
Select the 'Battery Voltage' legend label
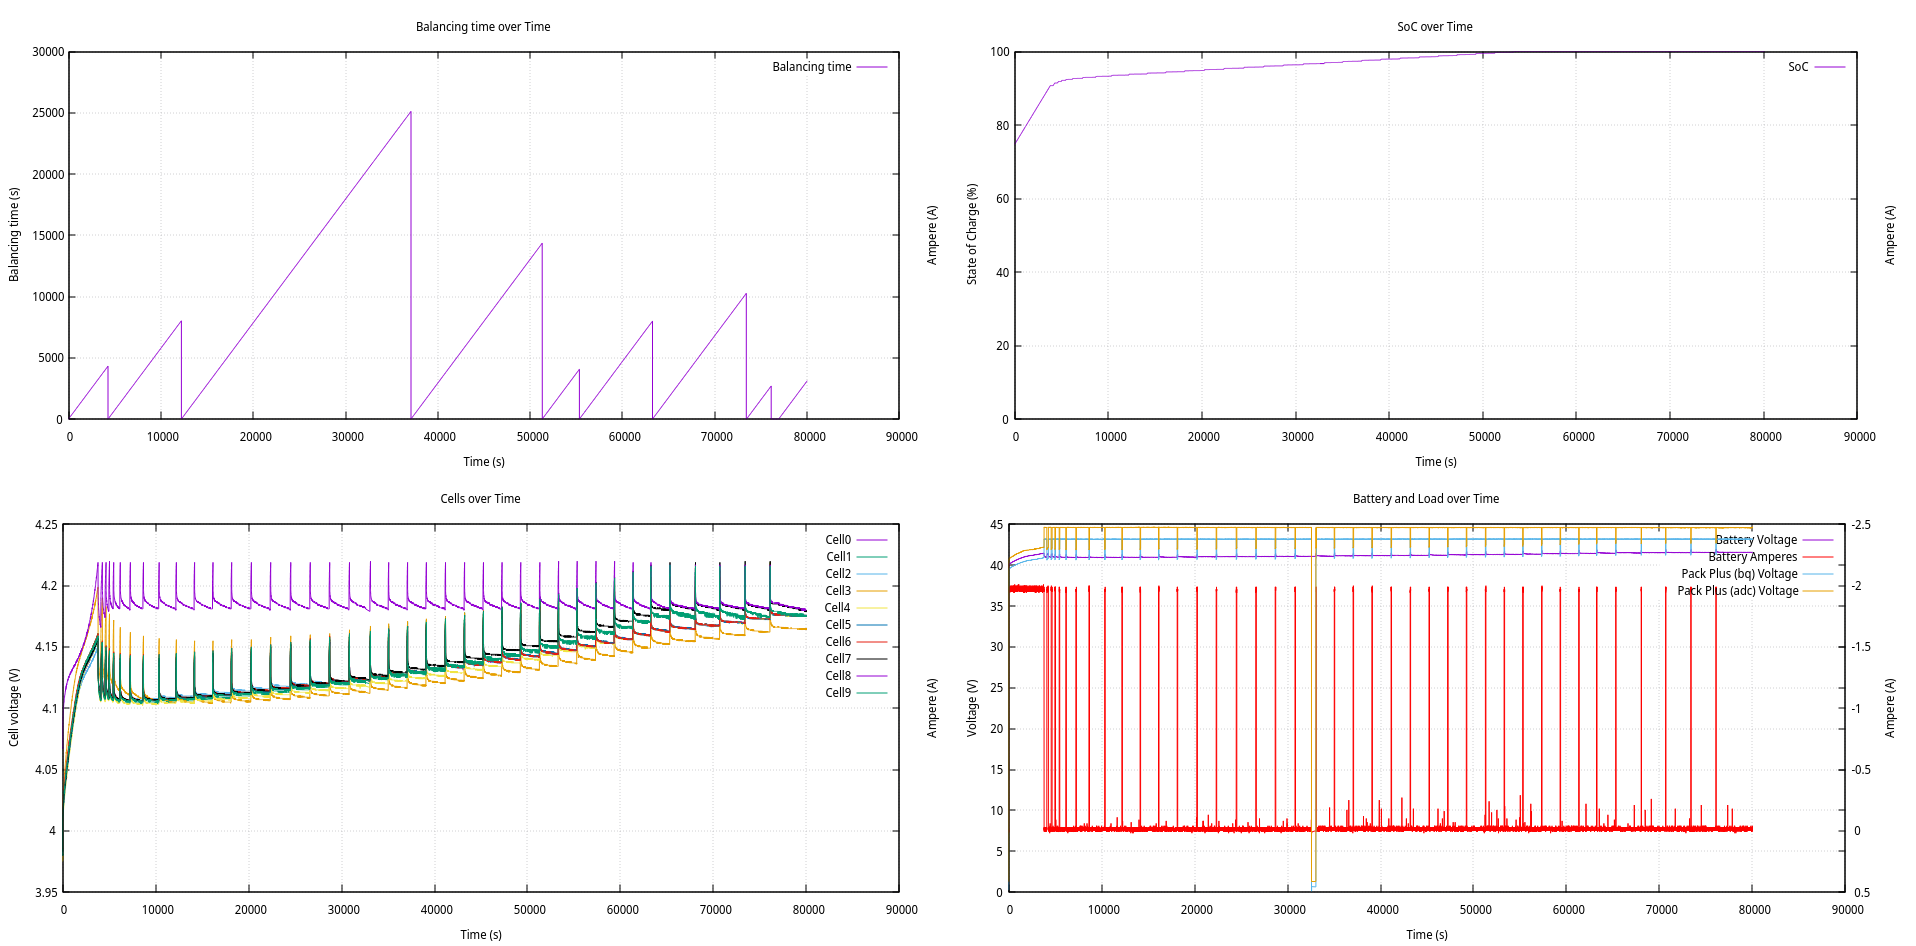[1756, 540]
